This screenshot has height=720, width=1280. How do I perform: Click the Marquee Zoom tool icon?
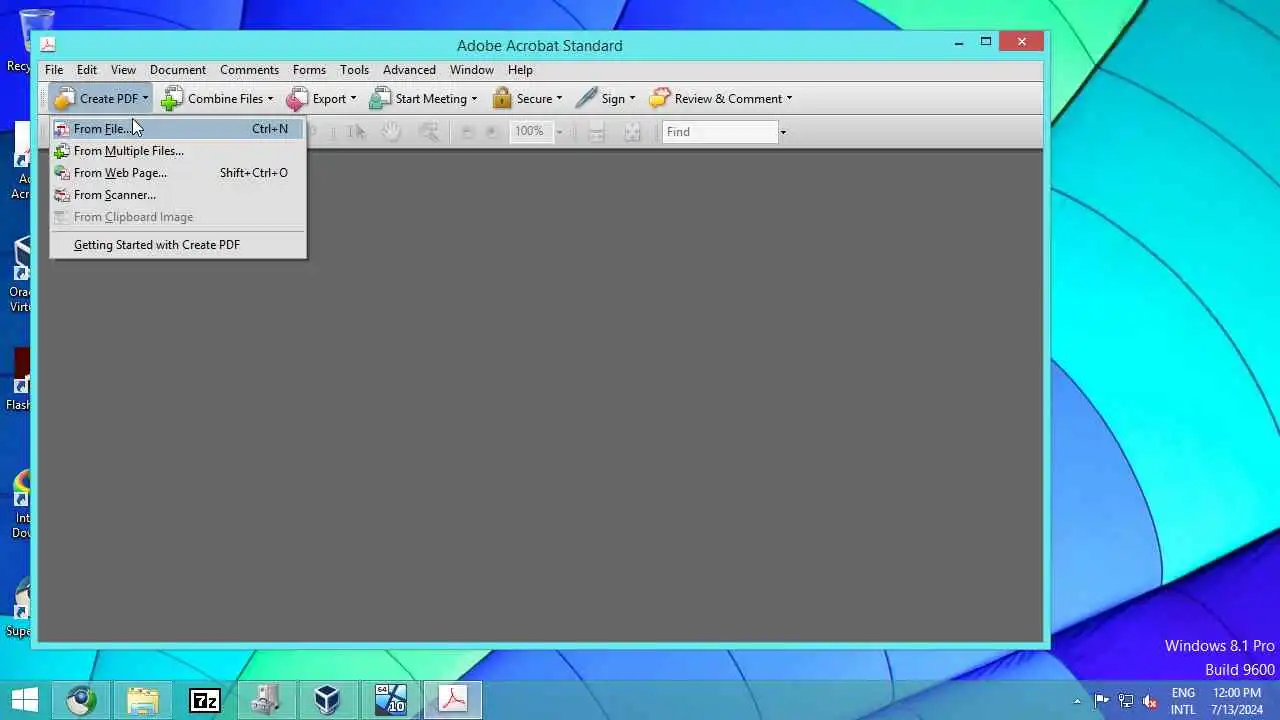coord(429,131)
